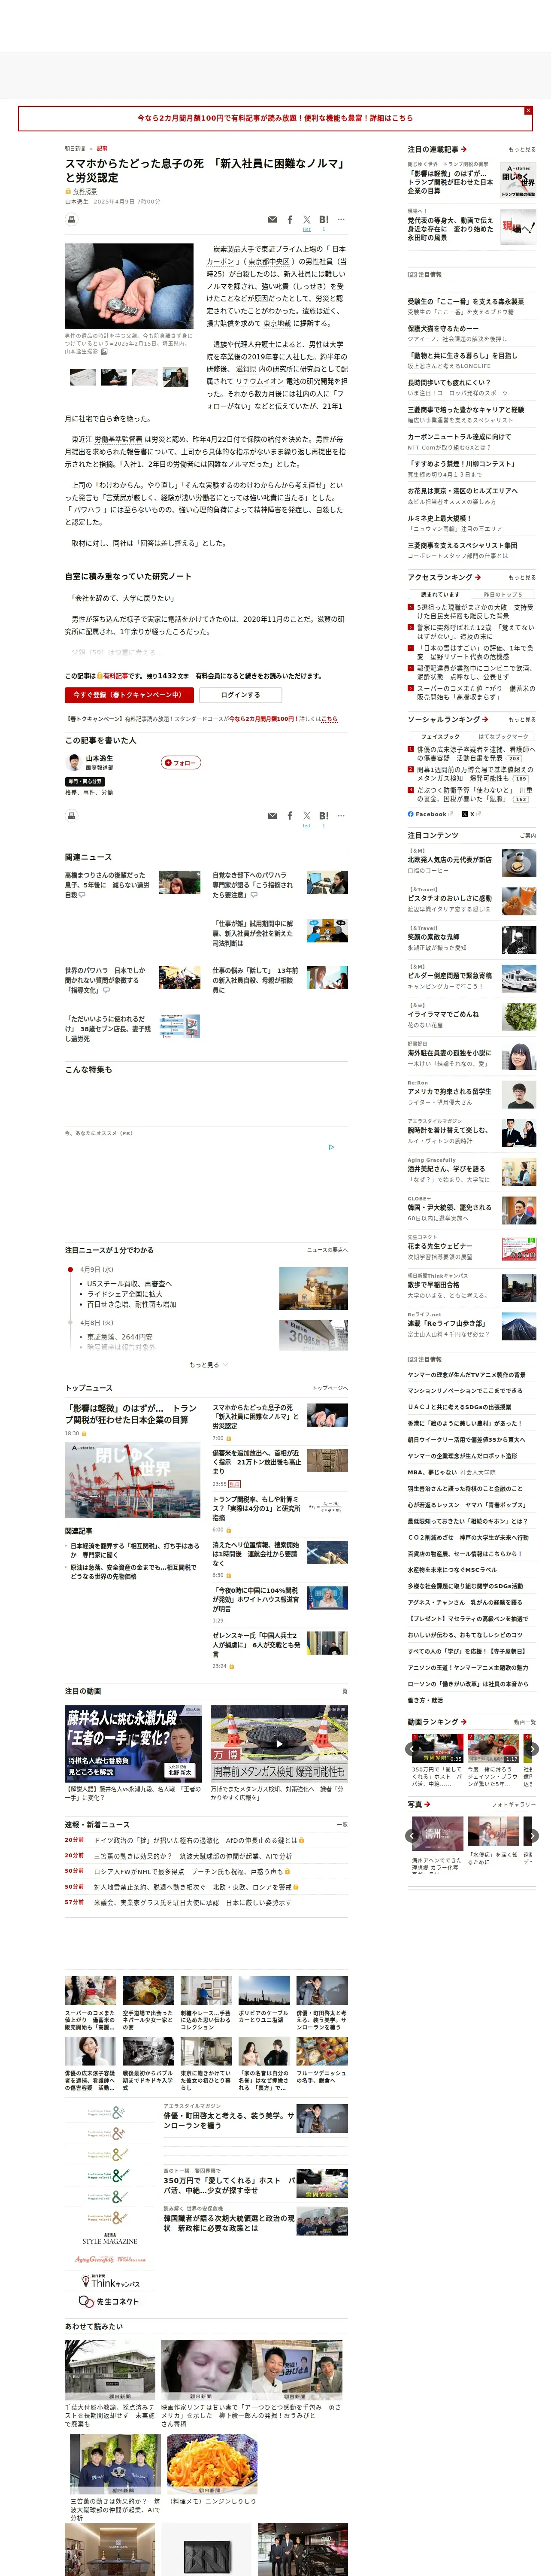Open ご案内 link beside 注目コンテンツ
Viewport: 551px width, 2576px height.
(x=527, y=835)
